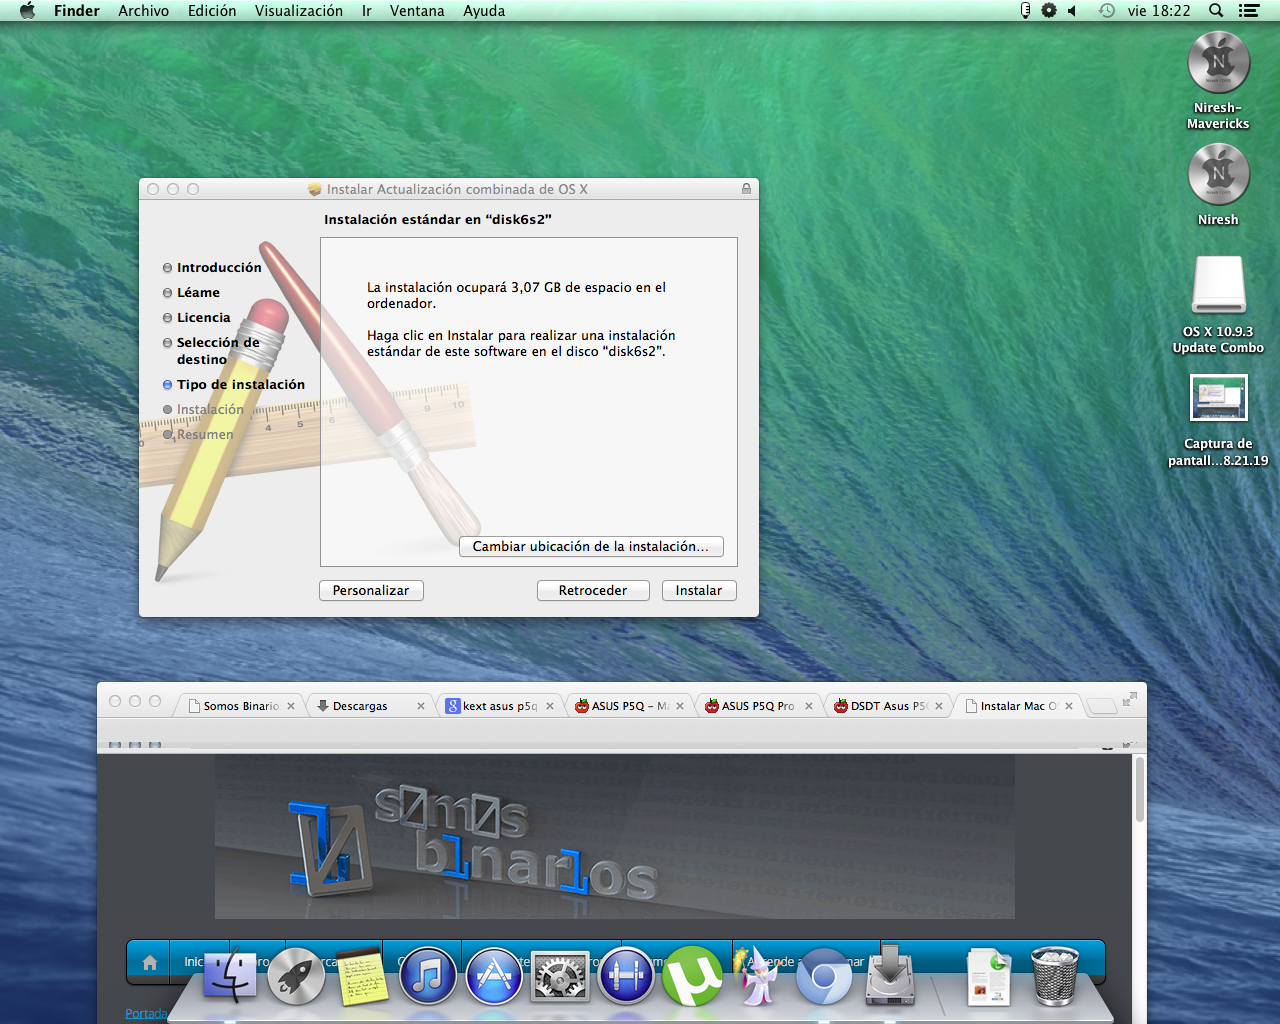
Task: Open the Trash in the Dock
Action: pos(1055,976)
